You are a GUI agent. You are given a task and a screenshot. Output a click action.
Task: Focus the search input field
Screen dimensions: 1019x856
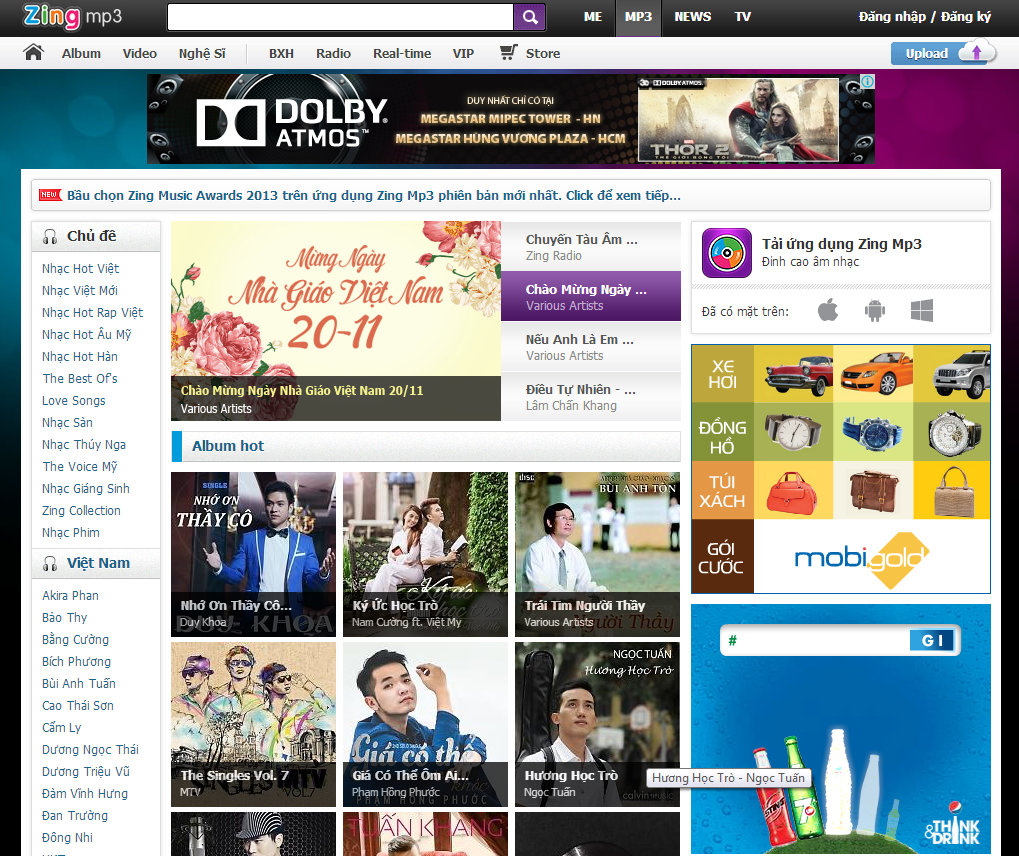pyautogui.click(x=341, y=18)
